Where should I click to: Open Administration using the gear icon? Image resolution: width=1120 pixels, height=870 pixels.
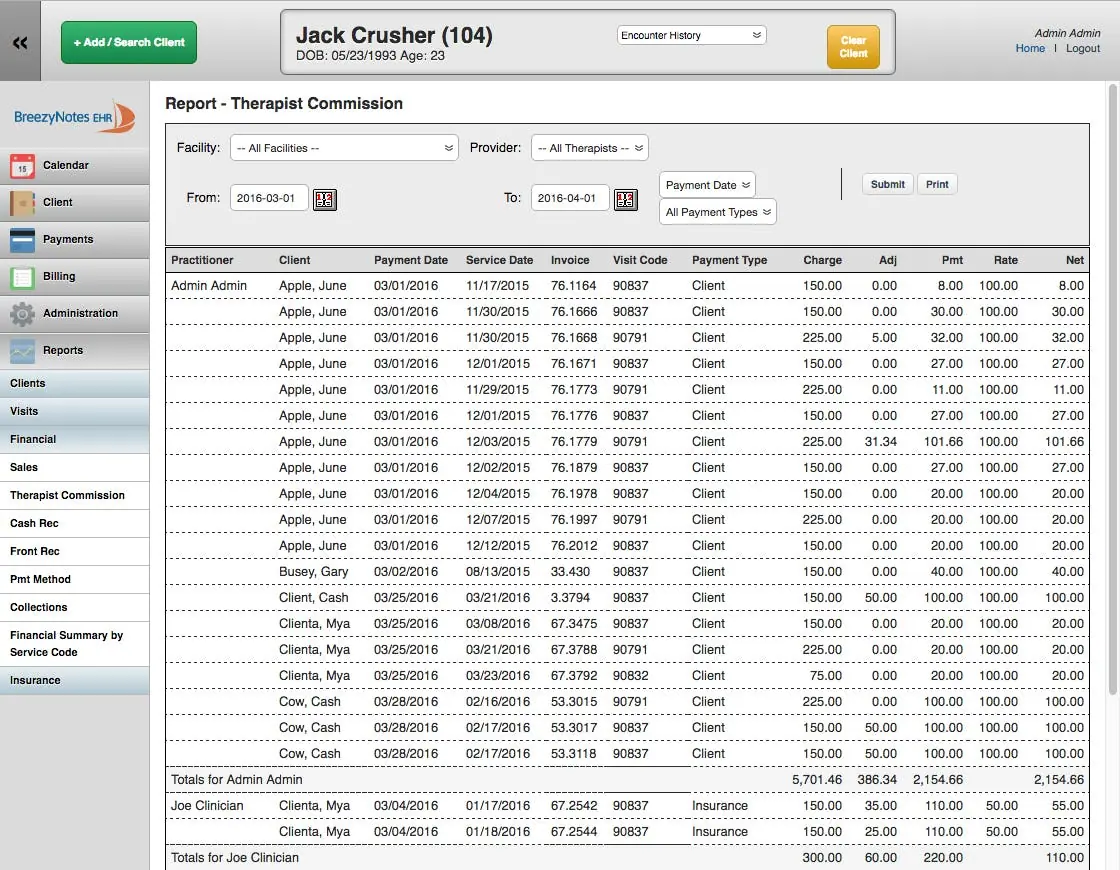click(x=22, y=313)
